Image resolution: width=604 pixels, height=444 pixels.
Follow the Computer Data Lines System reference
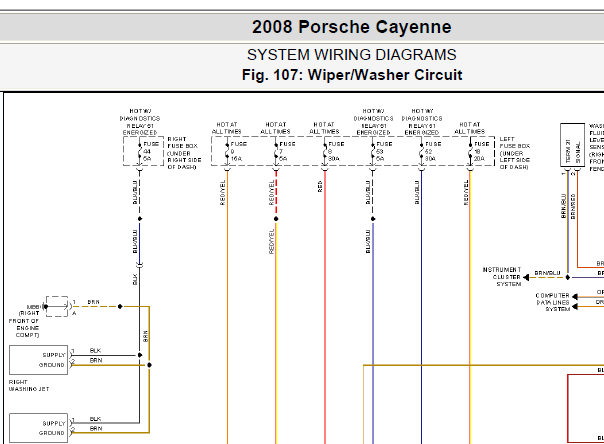pos(553,302)
